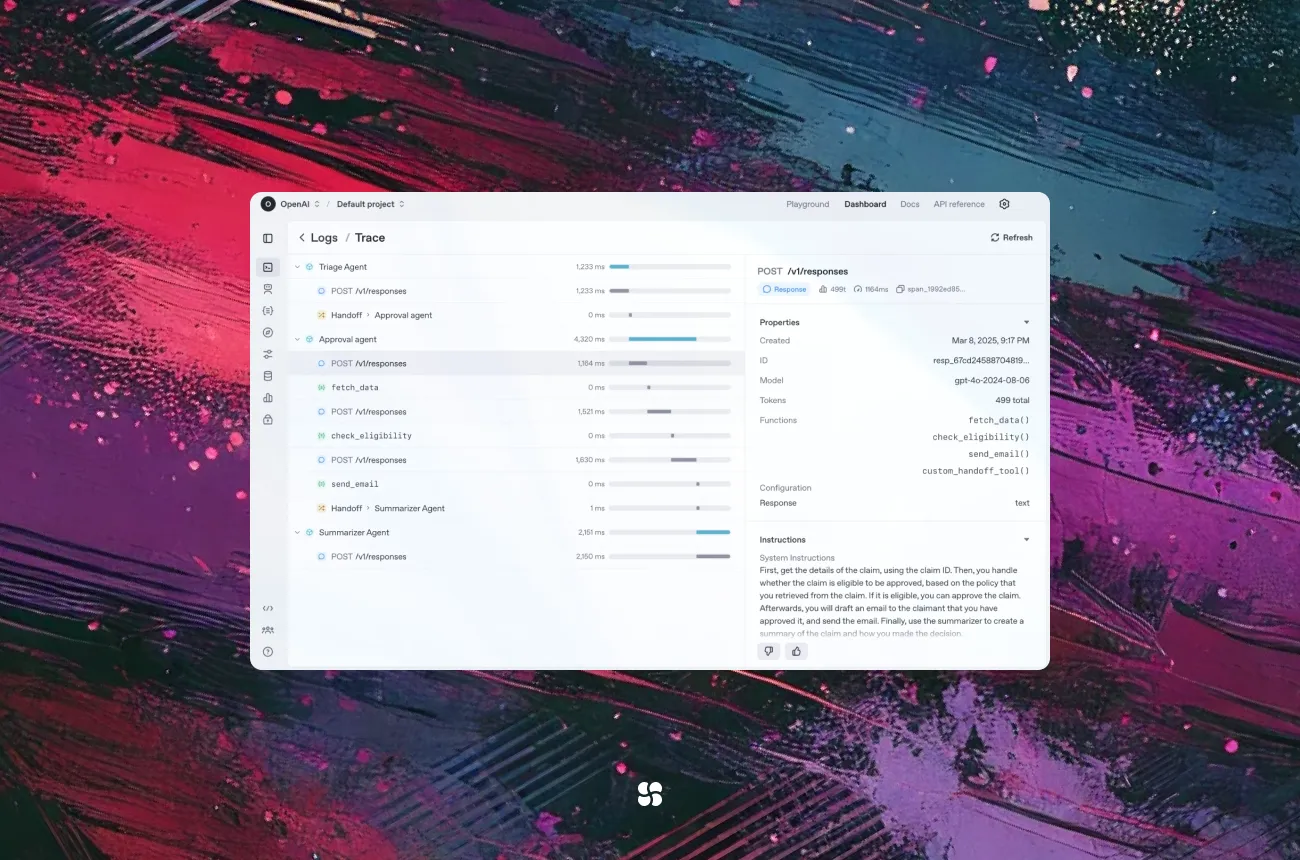Click the custom_handoff_tool() function entry

point(976,471)
